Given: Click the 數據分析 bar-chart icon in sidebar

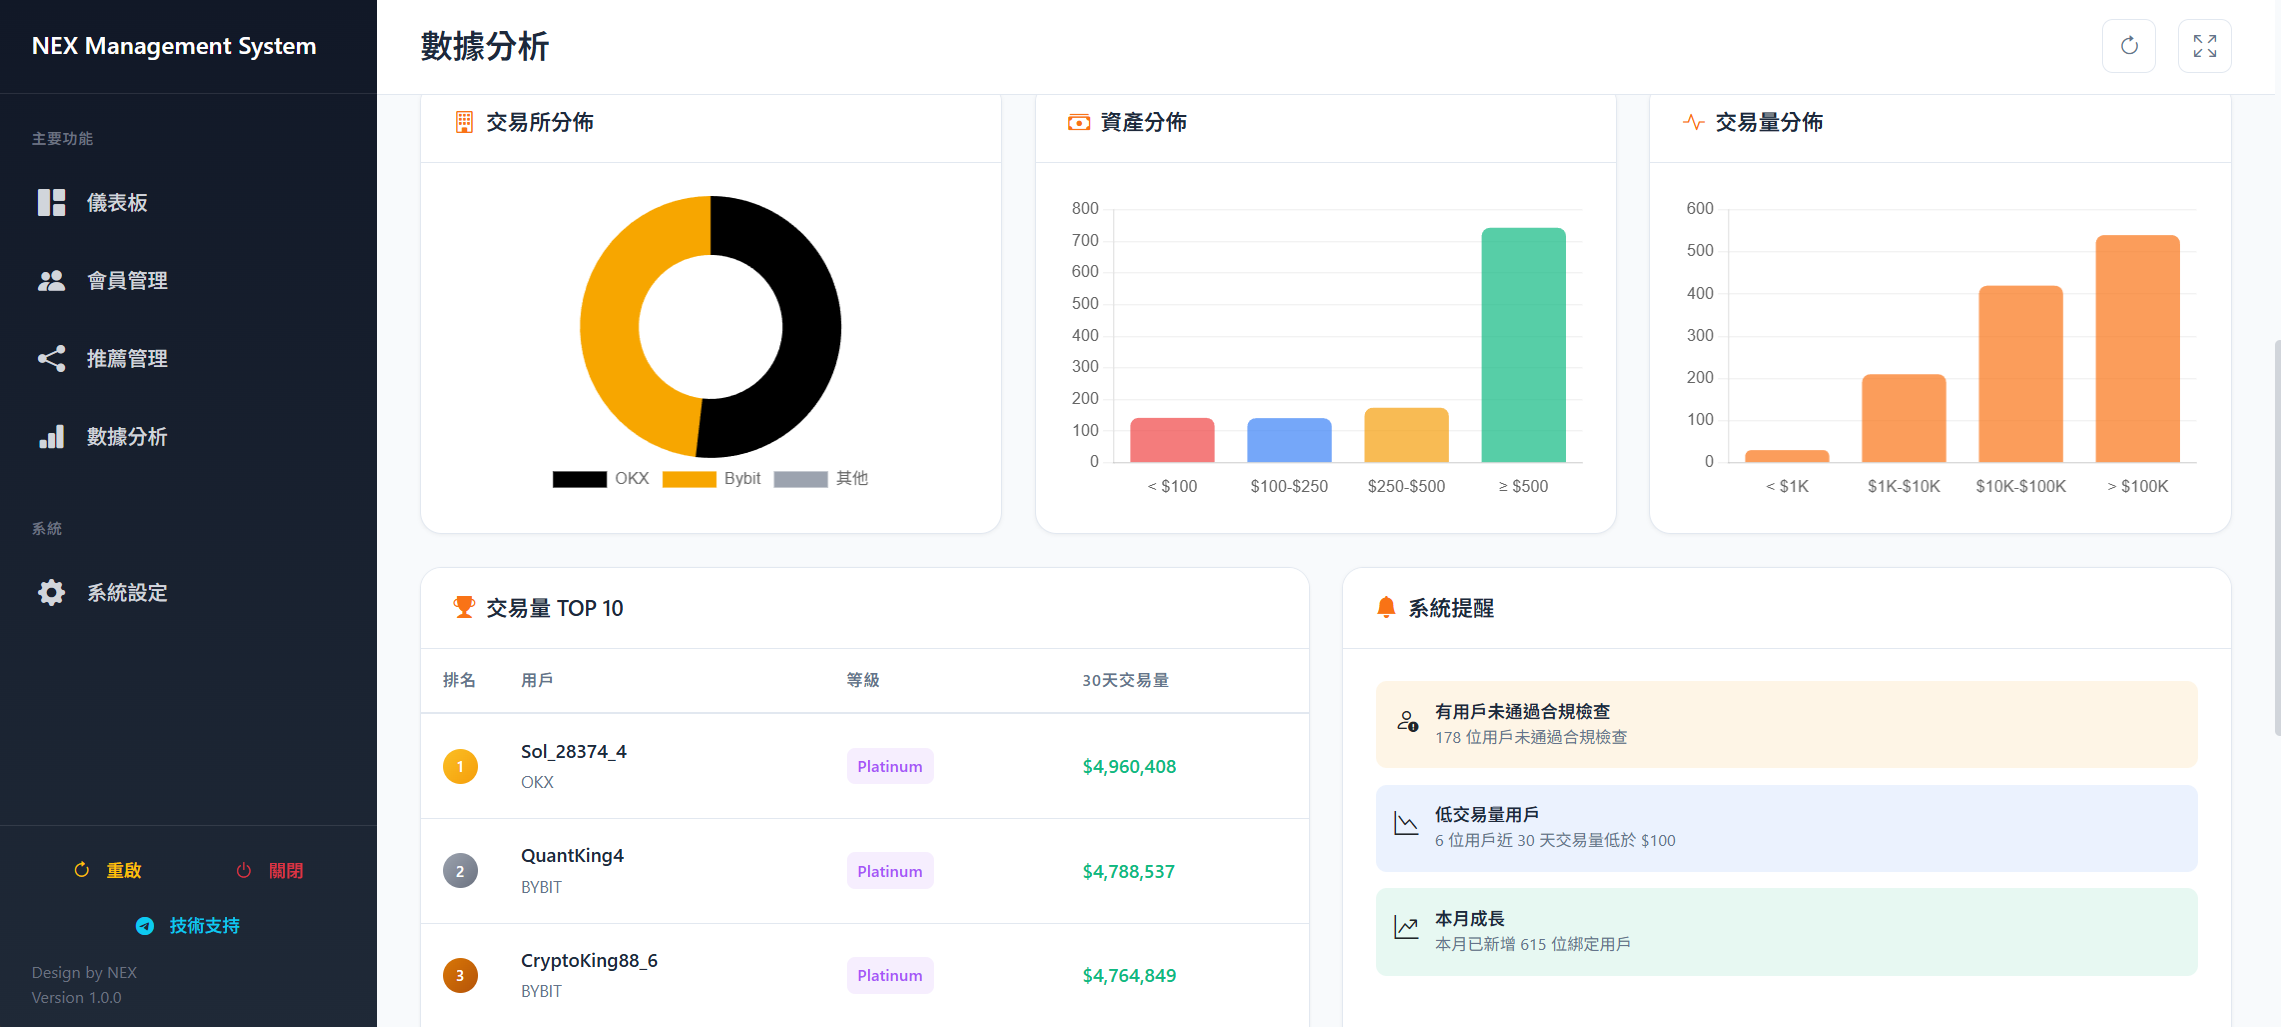Looking at the screenshot, I should (51, 436).
